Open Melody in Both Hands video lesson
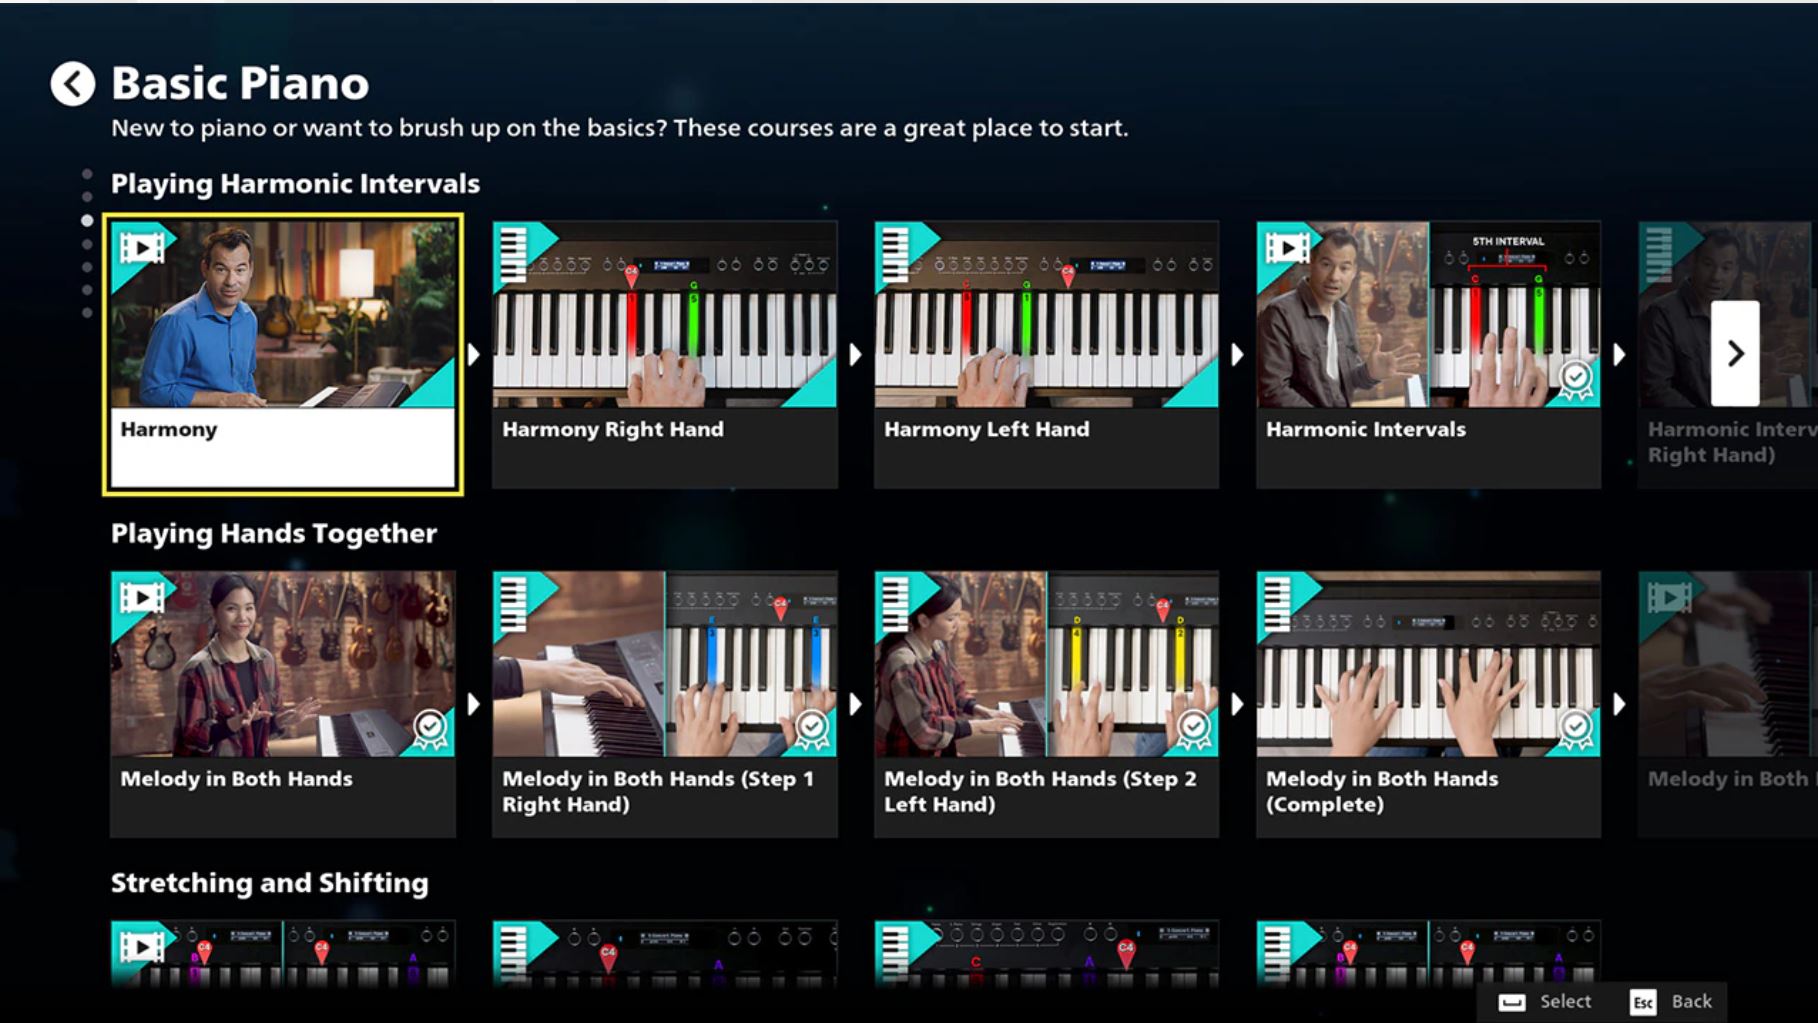Image resolution: width=1818 pixels, height=1023 pixels. coord(283,704)
